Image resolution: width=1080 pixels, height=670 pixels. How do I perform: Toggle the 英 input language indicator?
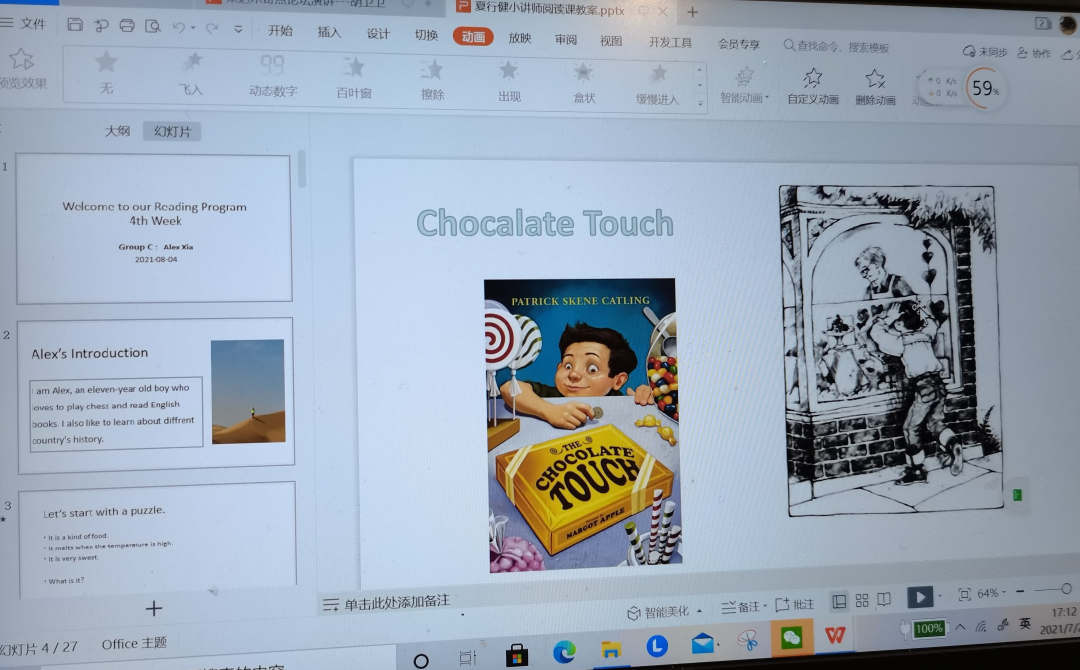[x=1025, y=623]
